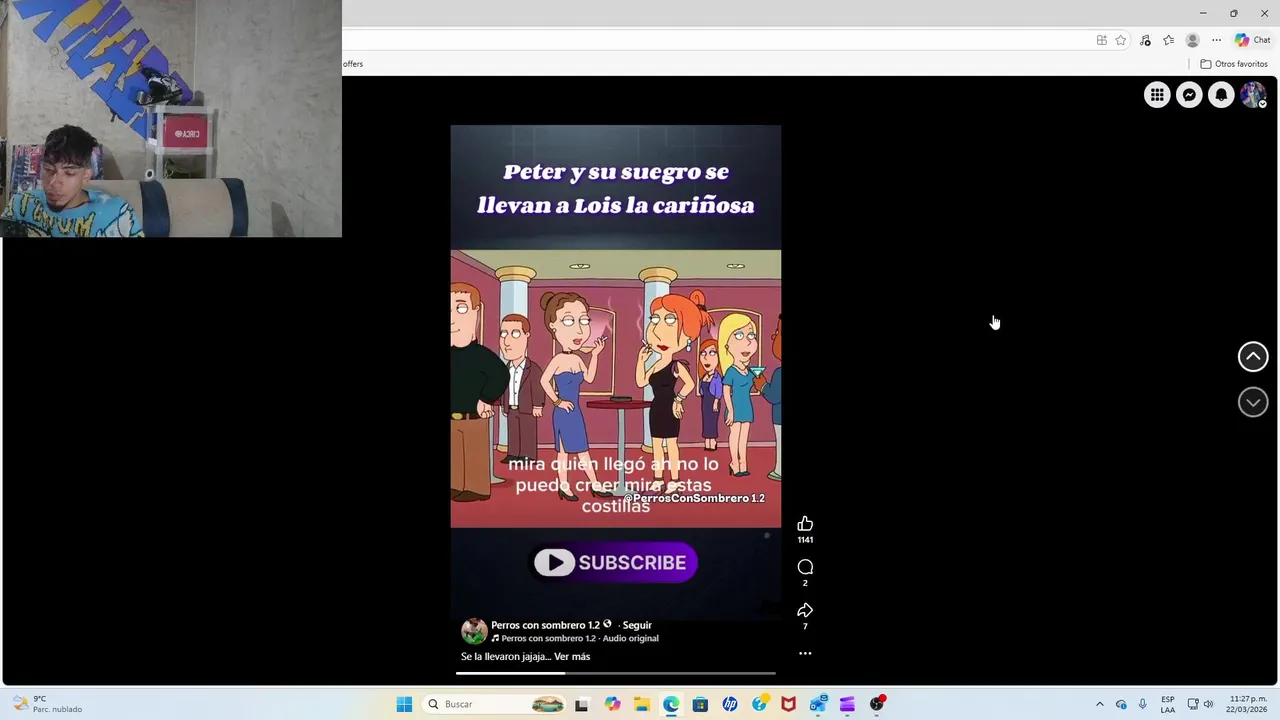Open the Windows Start menu

coord(404,704)
